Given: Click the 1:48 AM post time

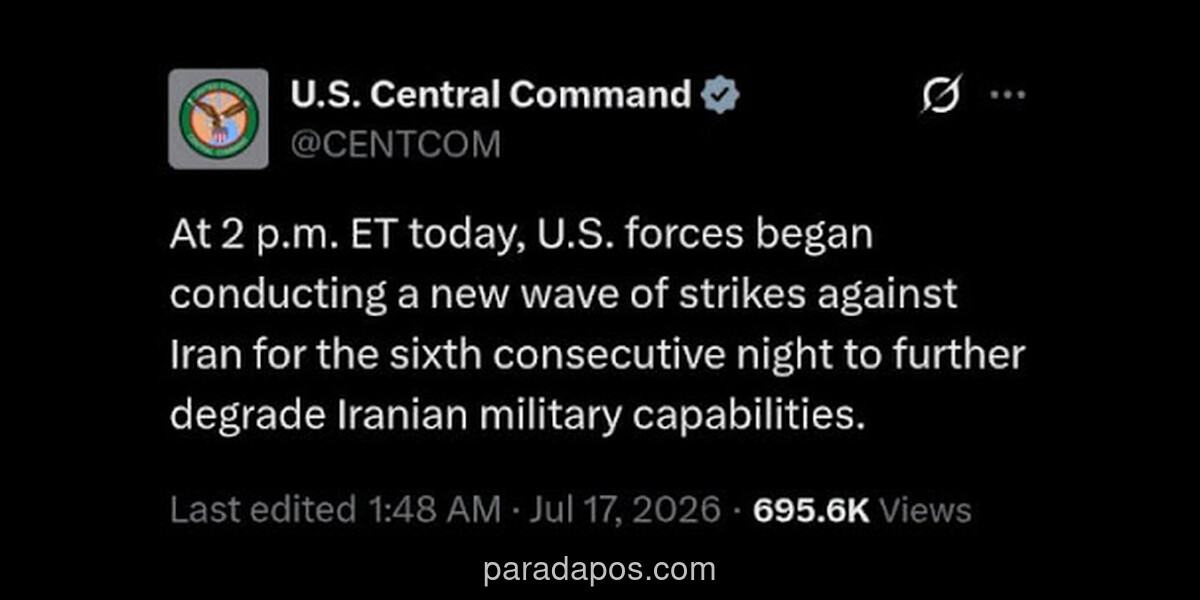Looking at the screenshot, I should pyautogui.click(x=433, y=510).
